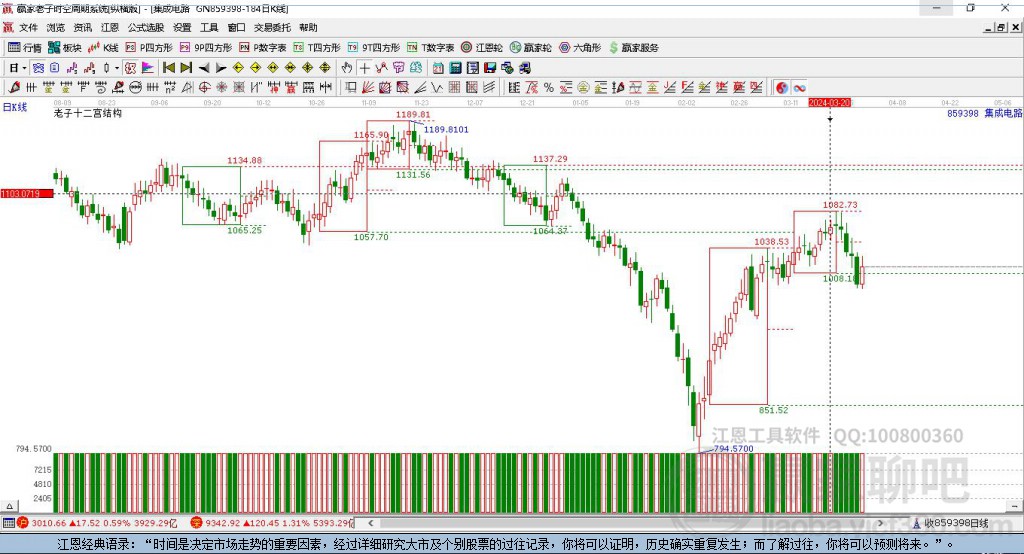The height and width of the screenshot is (554, 1024).
Task: Jump to first bar with skip-to-start icon
Action: click(x=168, y=67)
